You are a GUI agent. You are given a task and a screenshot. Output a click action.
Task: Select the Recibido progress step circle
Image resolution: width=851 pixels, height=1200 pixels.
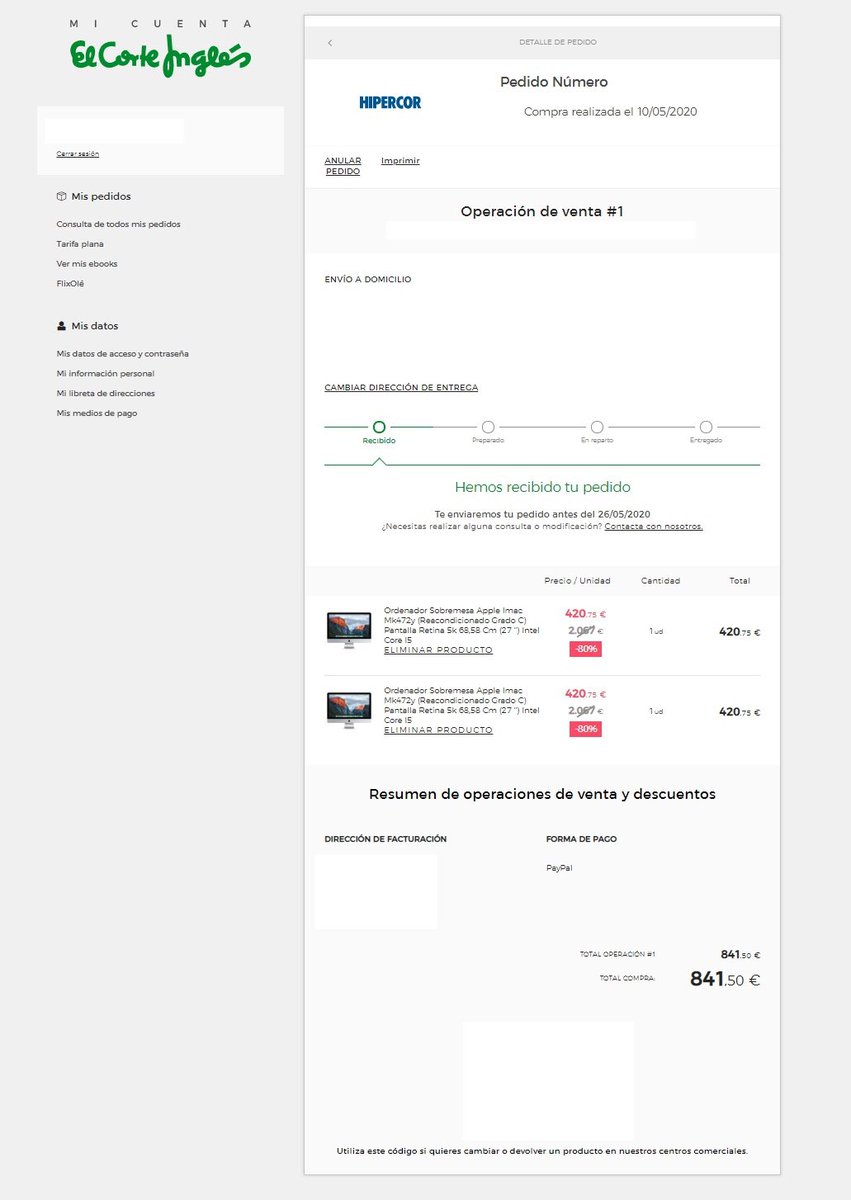click(x=379, y=427)
